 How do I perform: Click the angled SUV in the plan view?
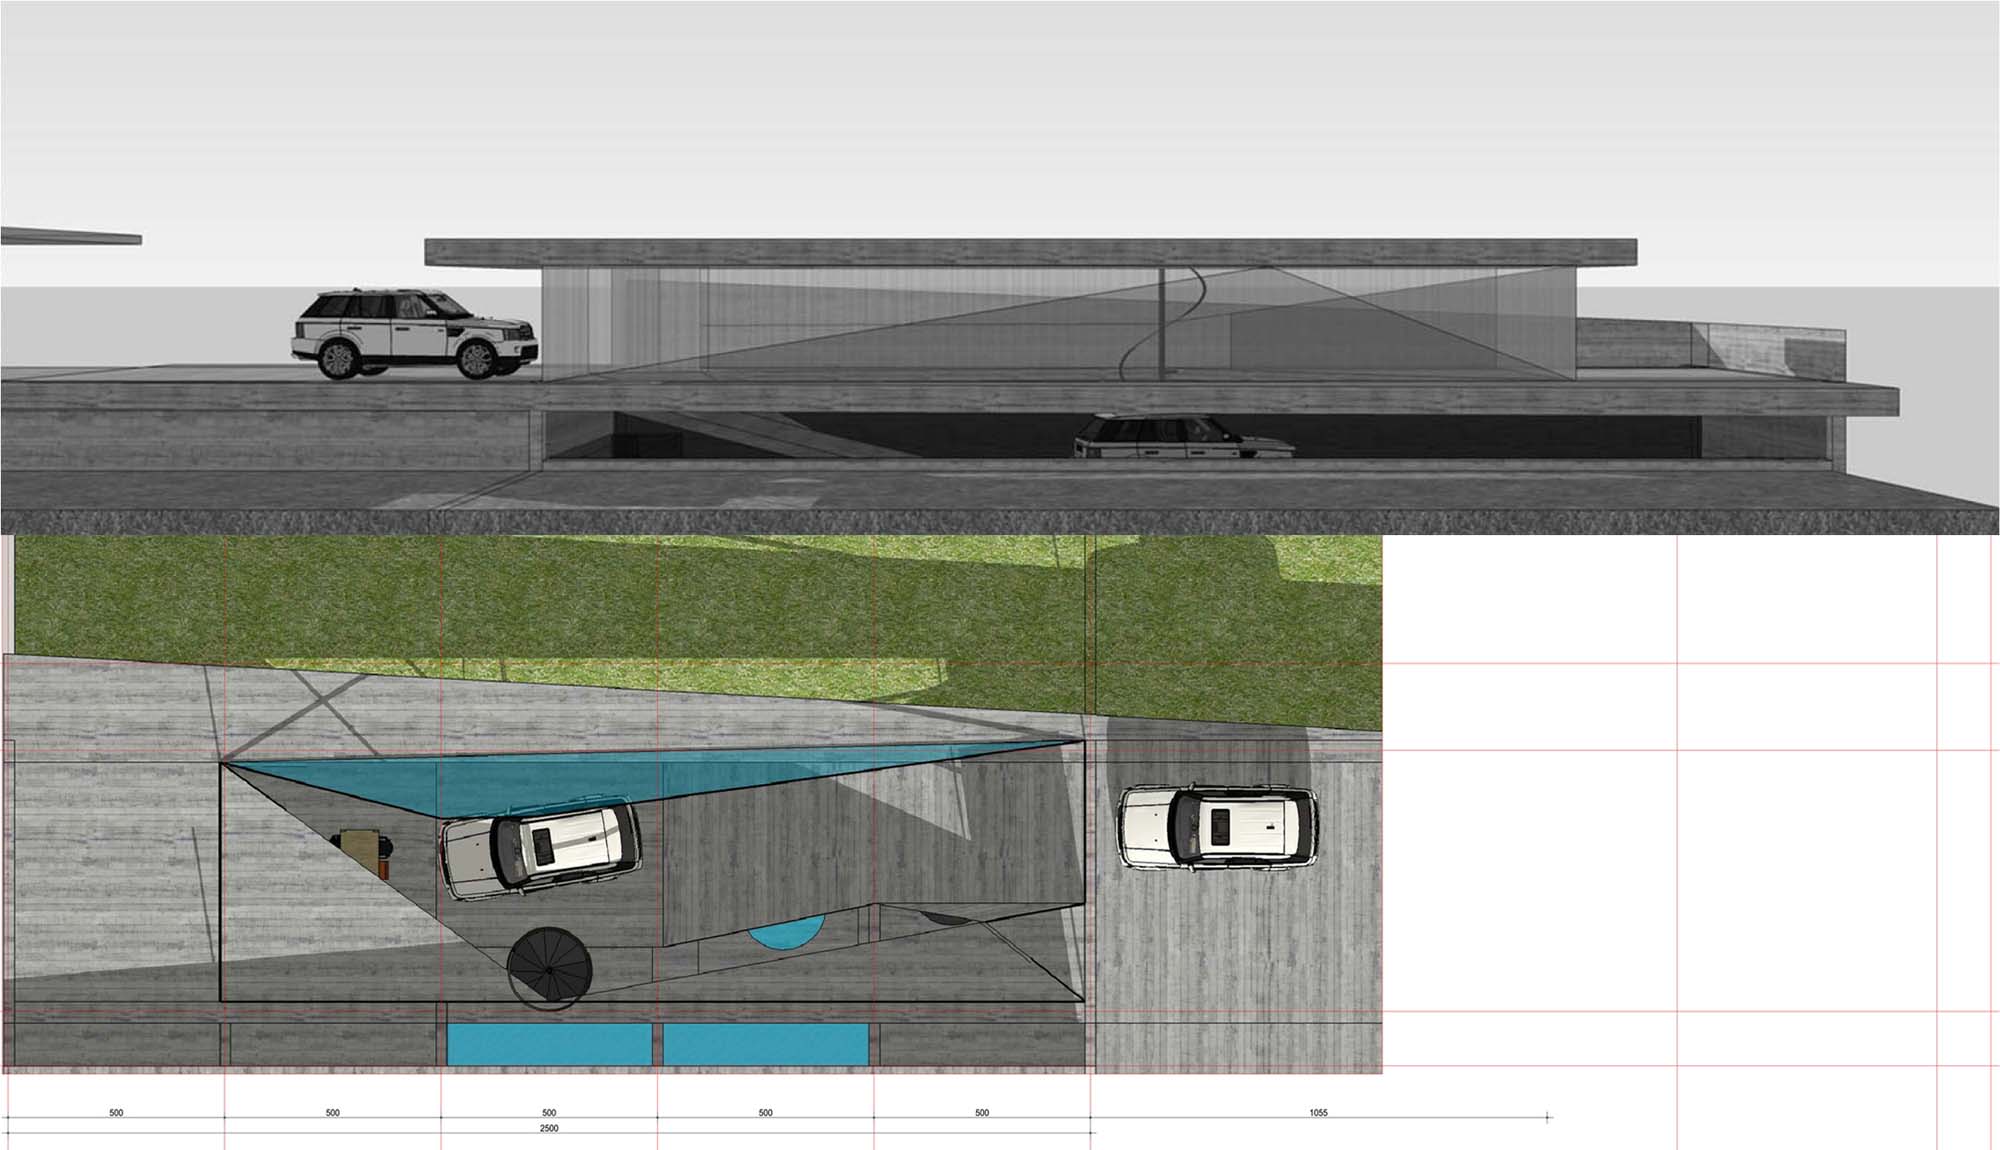pos(541,850)
